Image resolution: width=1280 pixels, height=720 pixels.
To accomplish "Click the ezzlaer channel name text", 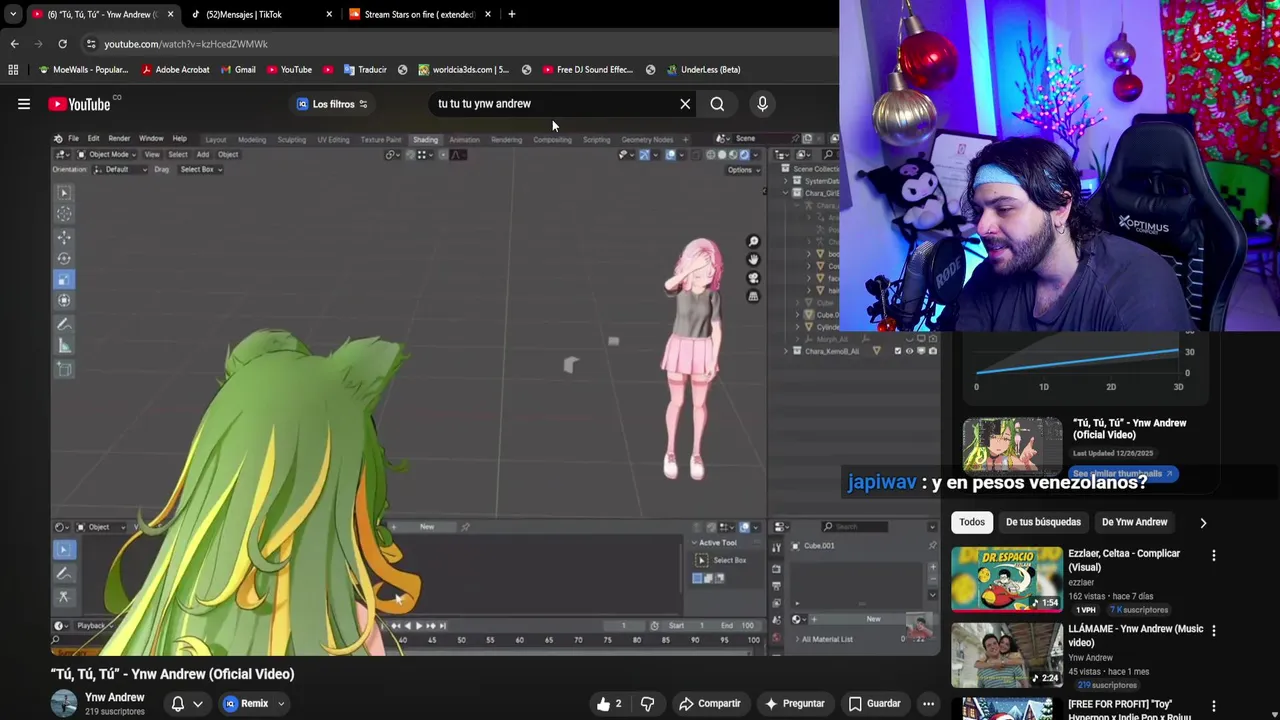I will tap(1081, 583).
